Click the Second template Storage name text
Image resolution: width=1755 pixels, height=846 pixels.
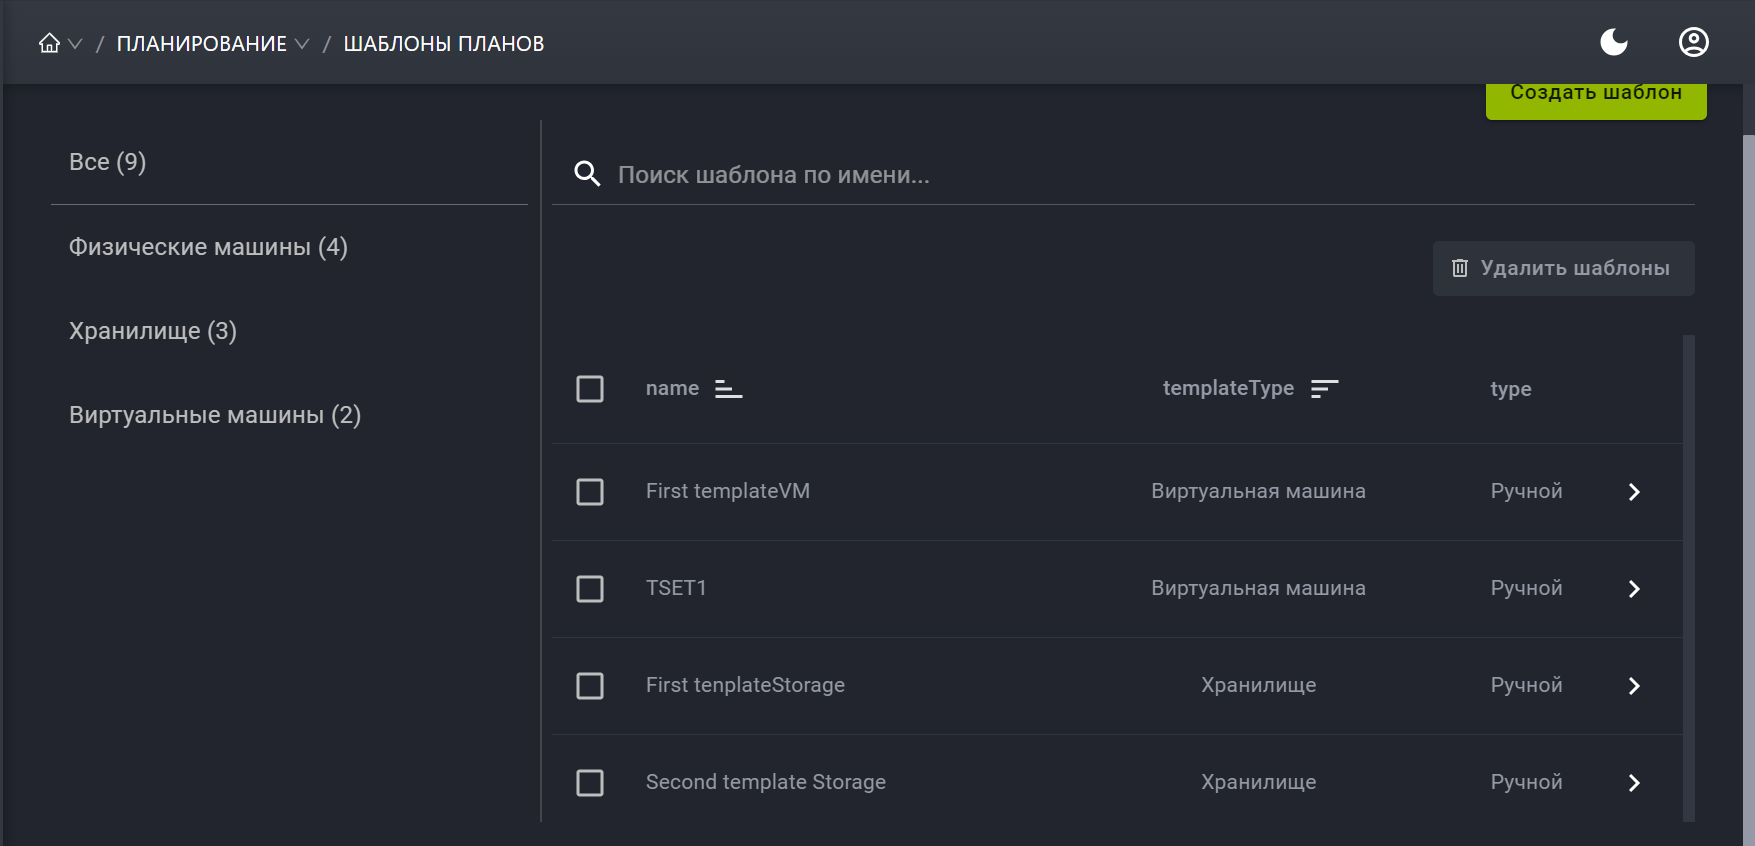766,782
